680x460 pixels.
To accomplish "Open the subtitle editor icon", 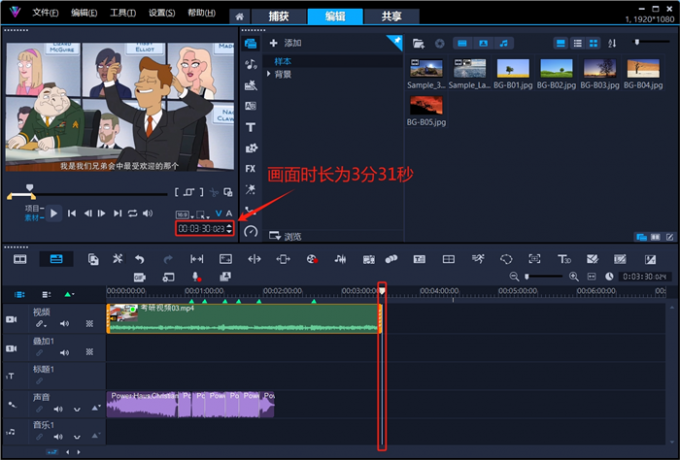I will 419,259.
